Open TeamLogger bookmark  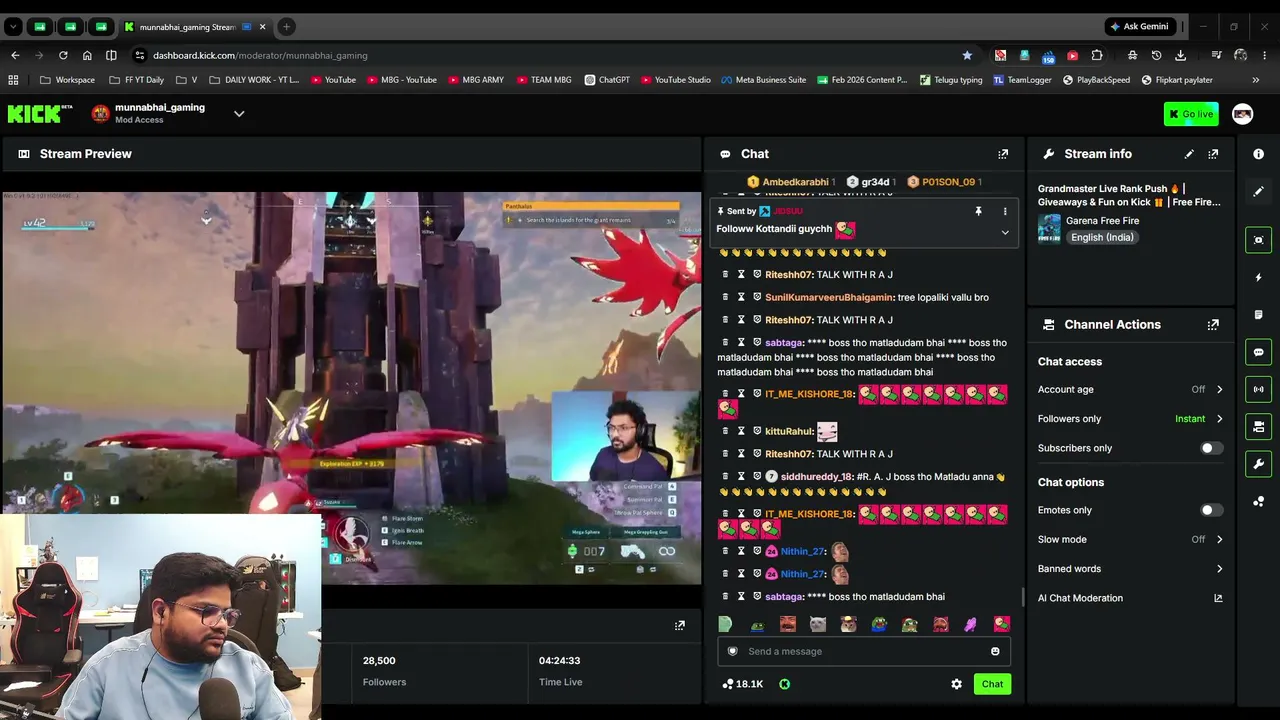(x=1022, y=80)
